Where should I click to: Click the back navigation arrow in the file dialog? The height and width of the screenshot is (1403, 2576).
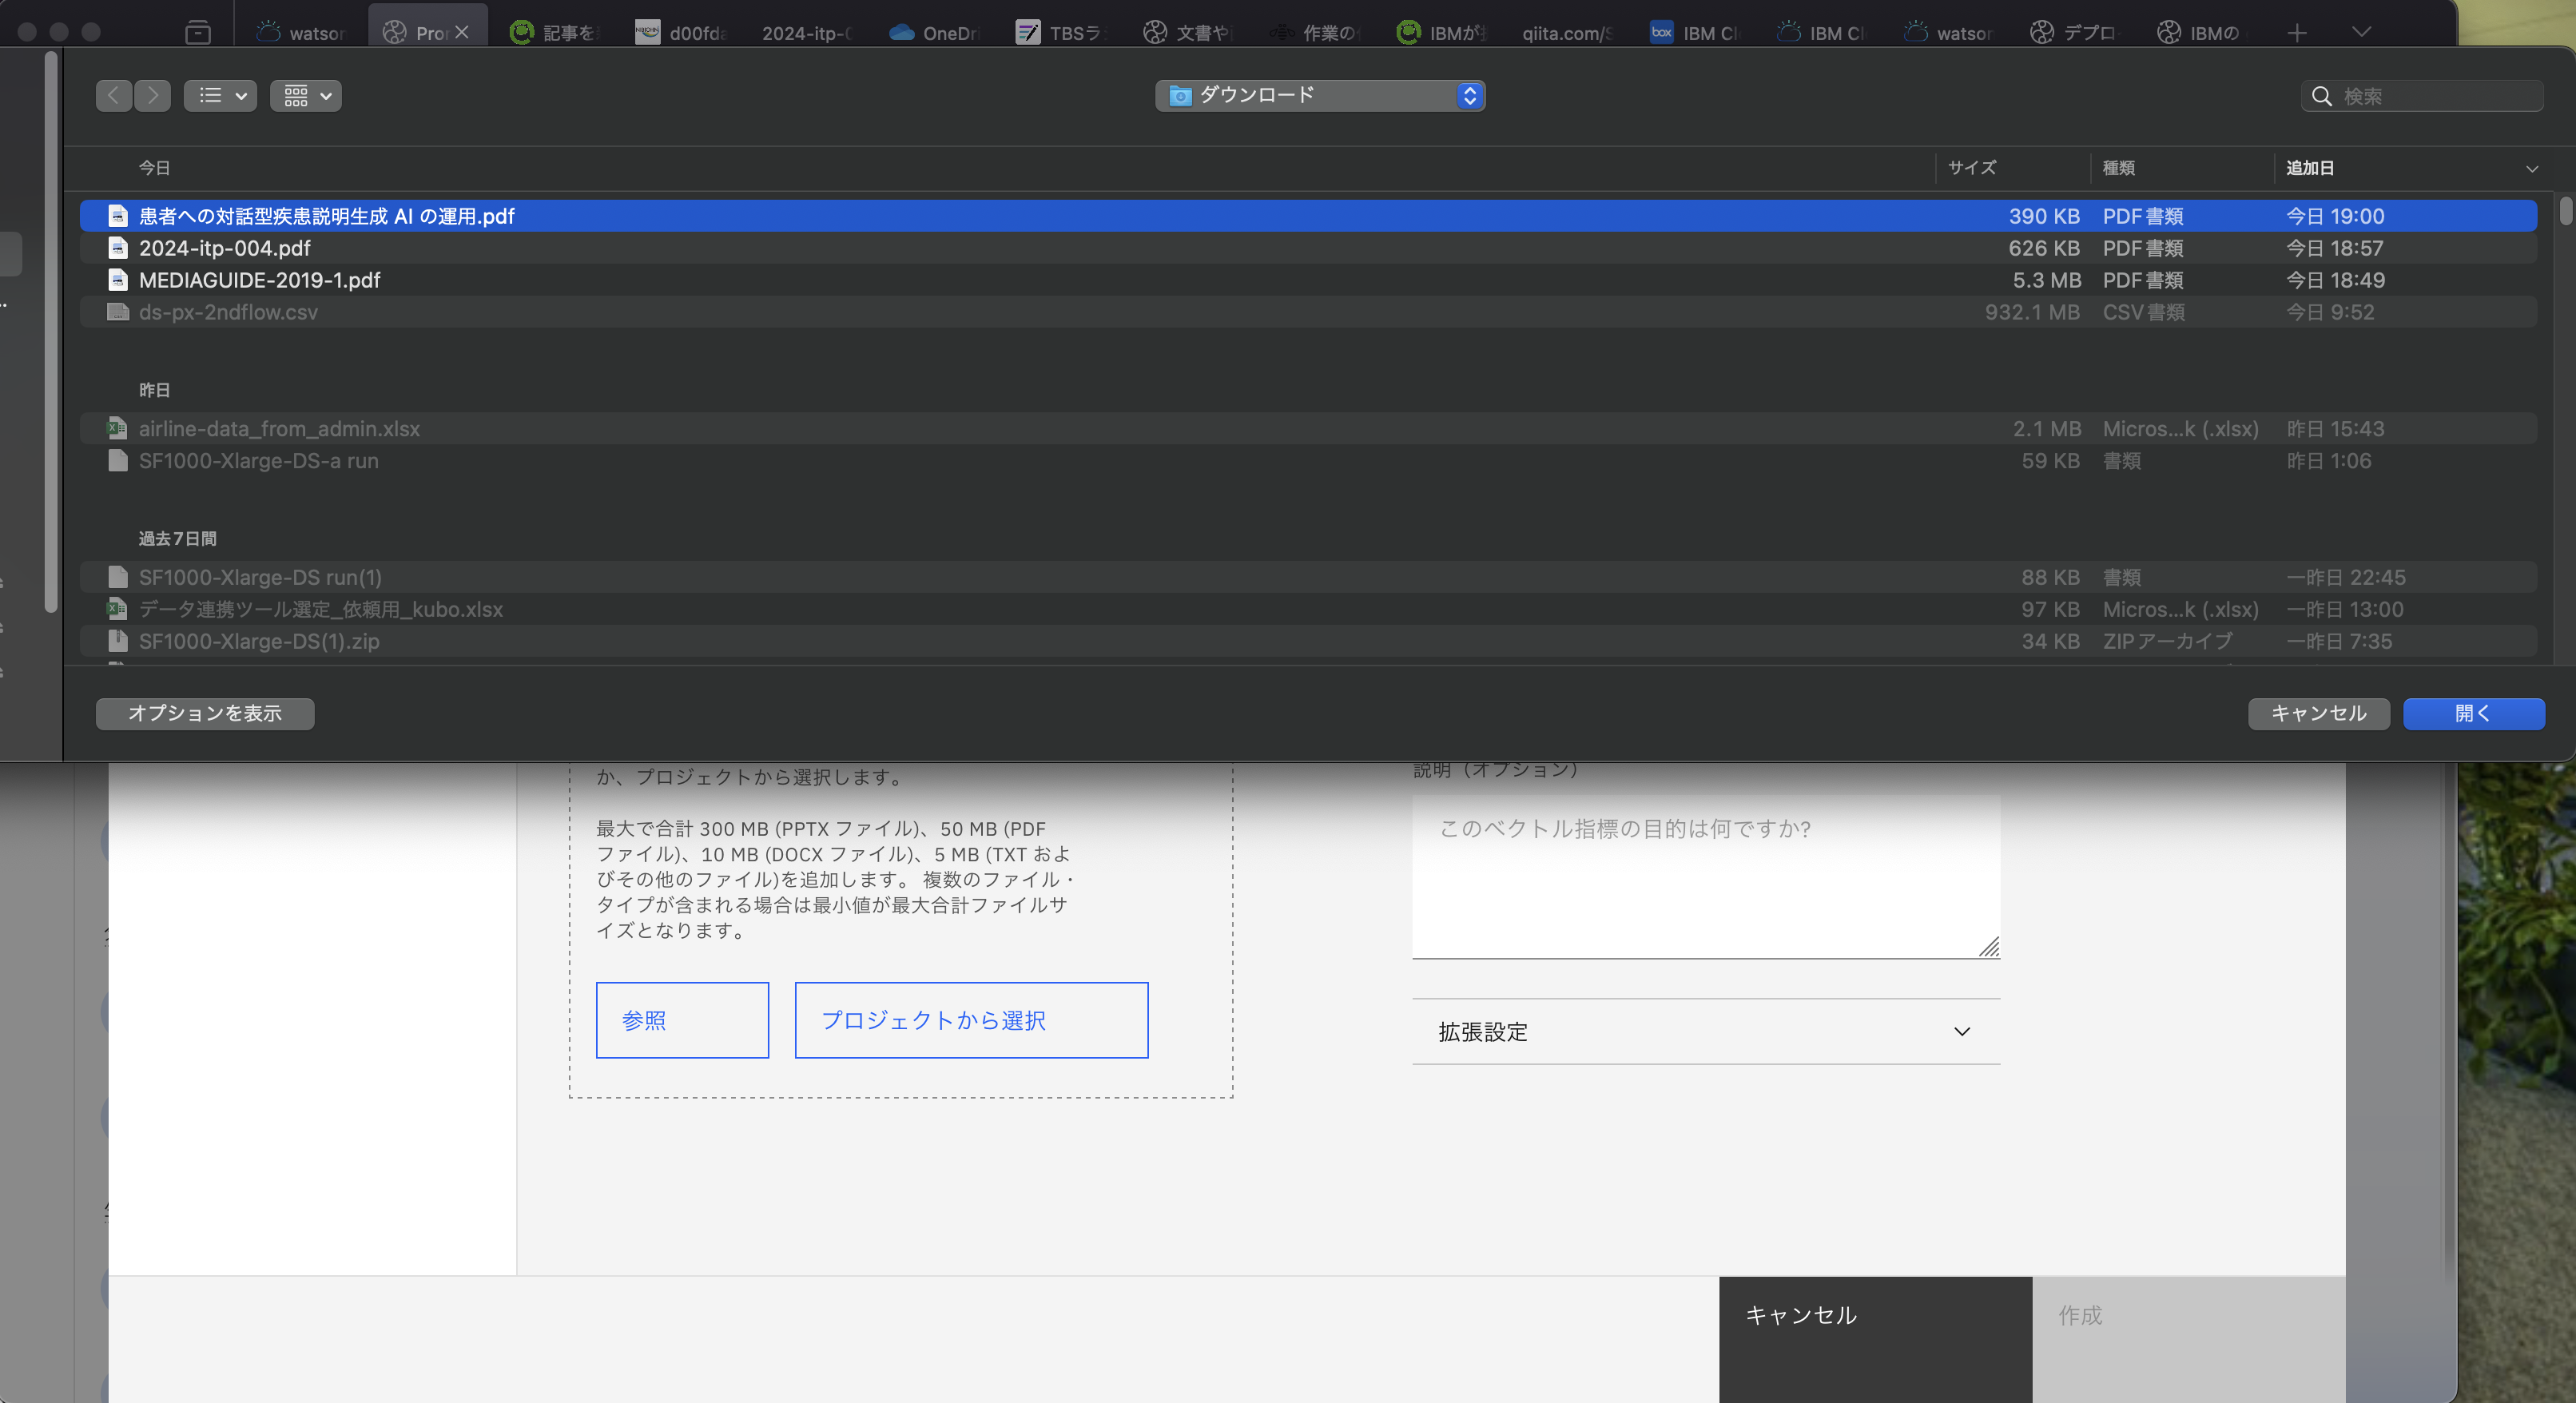point(114,95)
